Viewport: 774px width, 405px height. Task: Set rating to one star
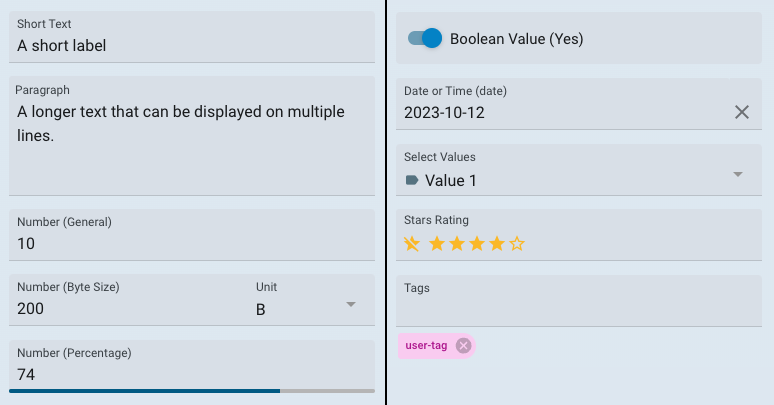[x=437, y=243]
